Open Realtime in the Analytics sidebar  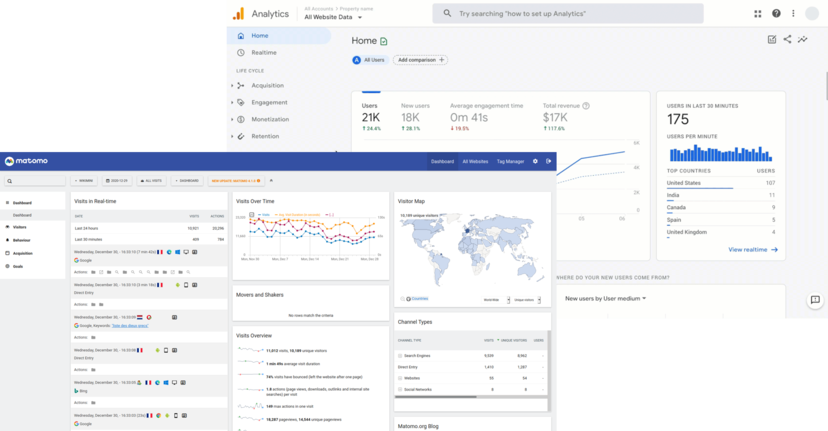264,52
